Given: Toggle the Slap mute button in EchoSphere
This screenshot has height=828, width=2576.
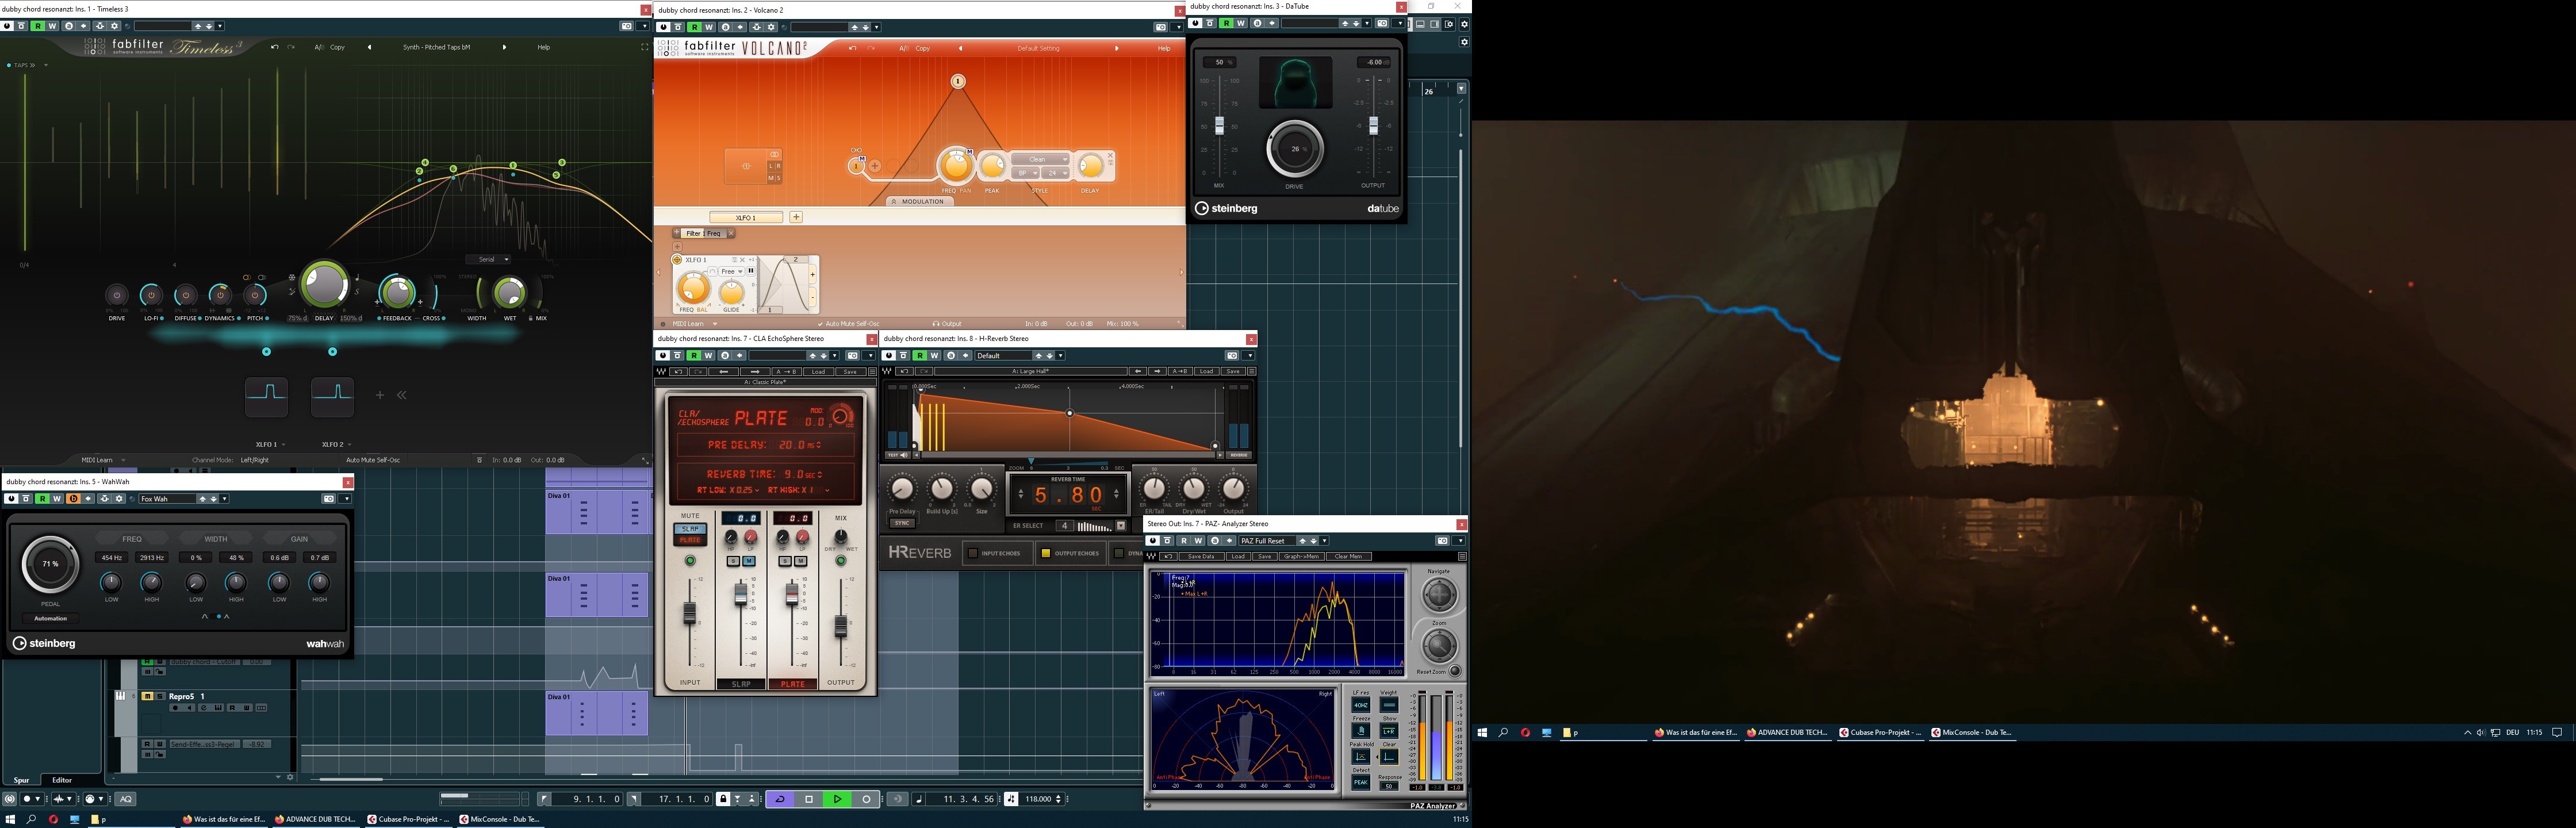Looking at the screenshot, I should pyautogui.click(x=690, y=529).
